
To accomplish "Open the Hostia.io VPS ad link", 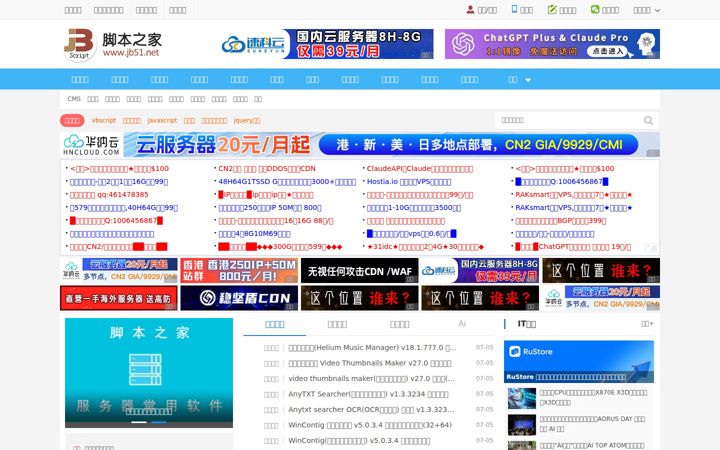I will point(409,182).
